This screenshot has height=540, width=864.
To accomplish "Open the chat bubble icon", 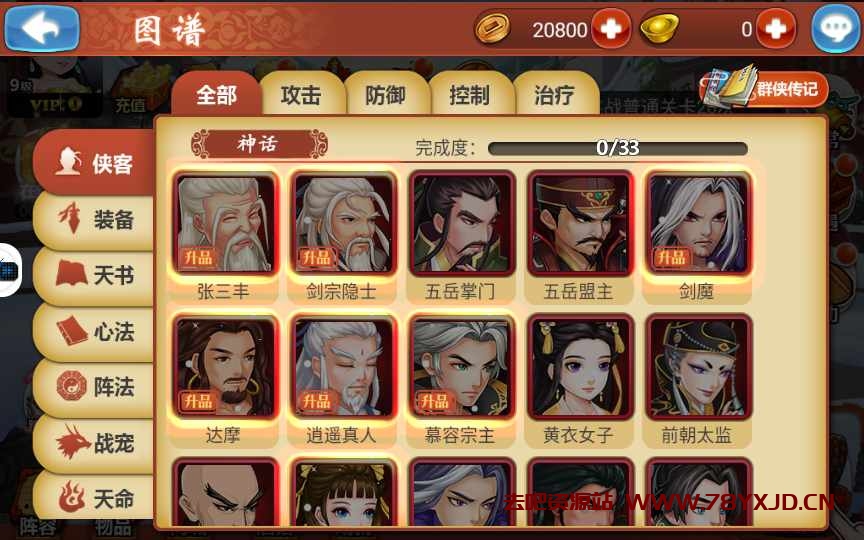I will [x=835, y=29].
